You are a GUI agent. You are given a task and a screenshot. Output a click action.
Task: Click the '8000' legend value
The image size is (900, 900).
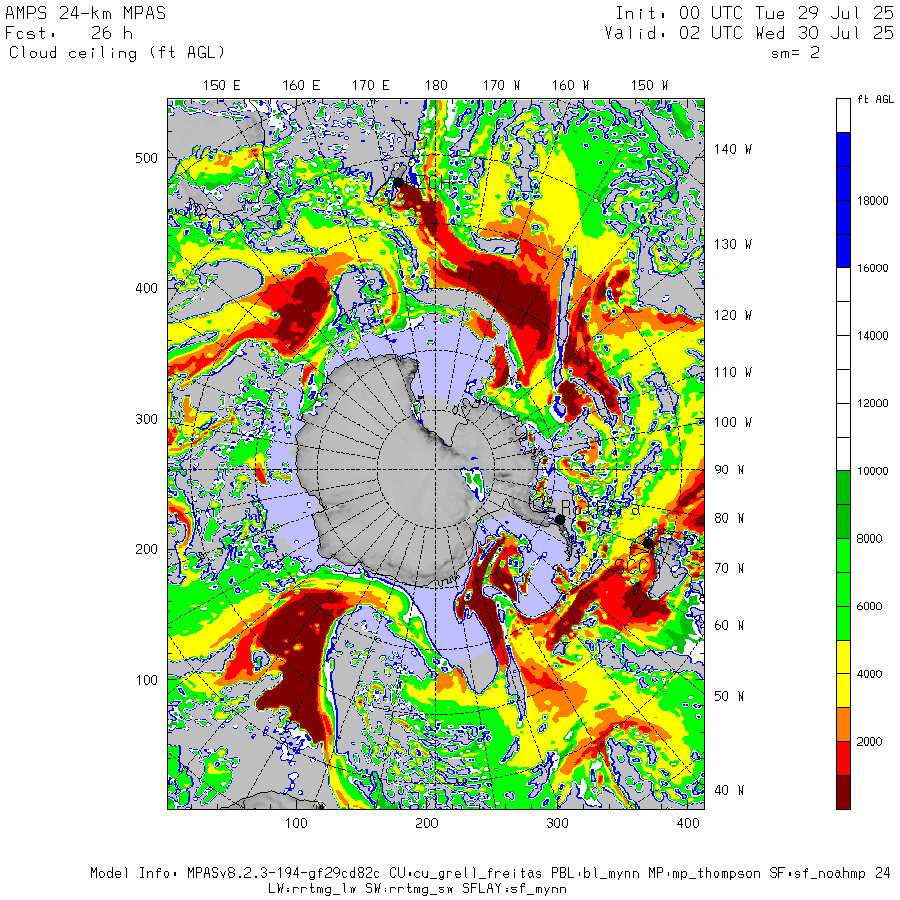(869, 538)
